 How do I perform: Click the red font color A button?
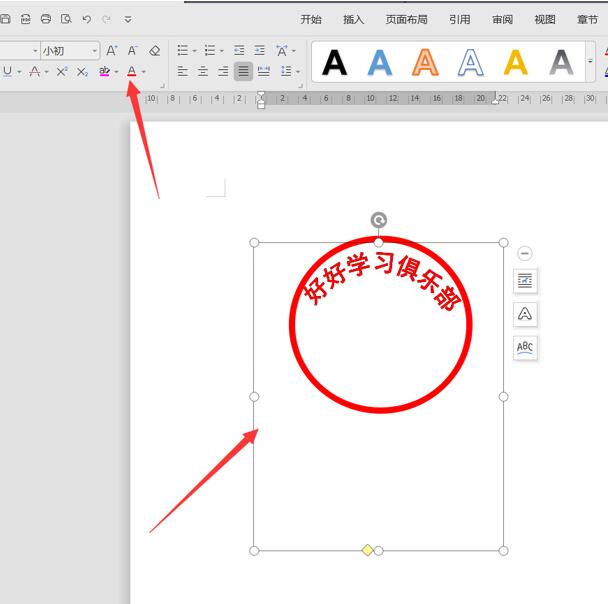132,72
